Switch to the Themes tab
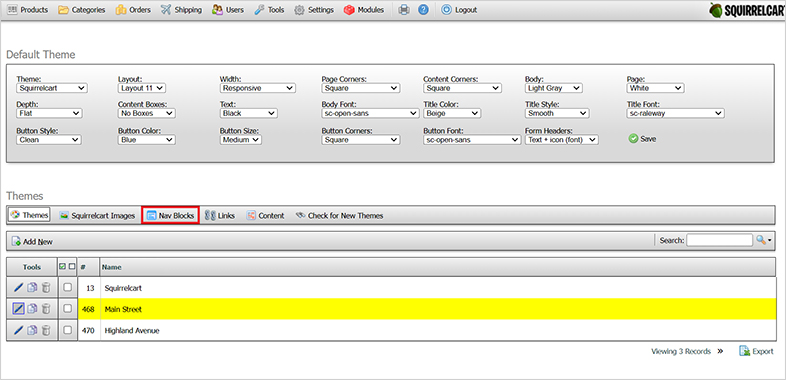The width and height of the screenshot is (786, 380). click(x=29, y=215)
